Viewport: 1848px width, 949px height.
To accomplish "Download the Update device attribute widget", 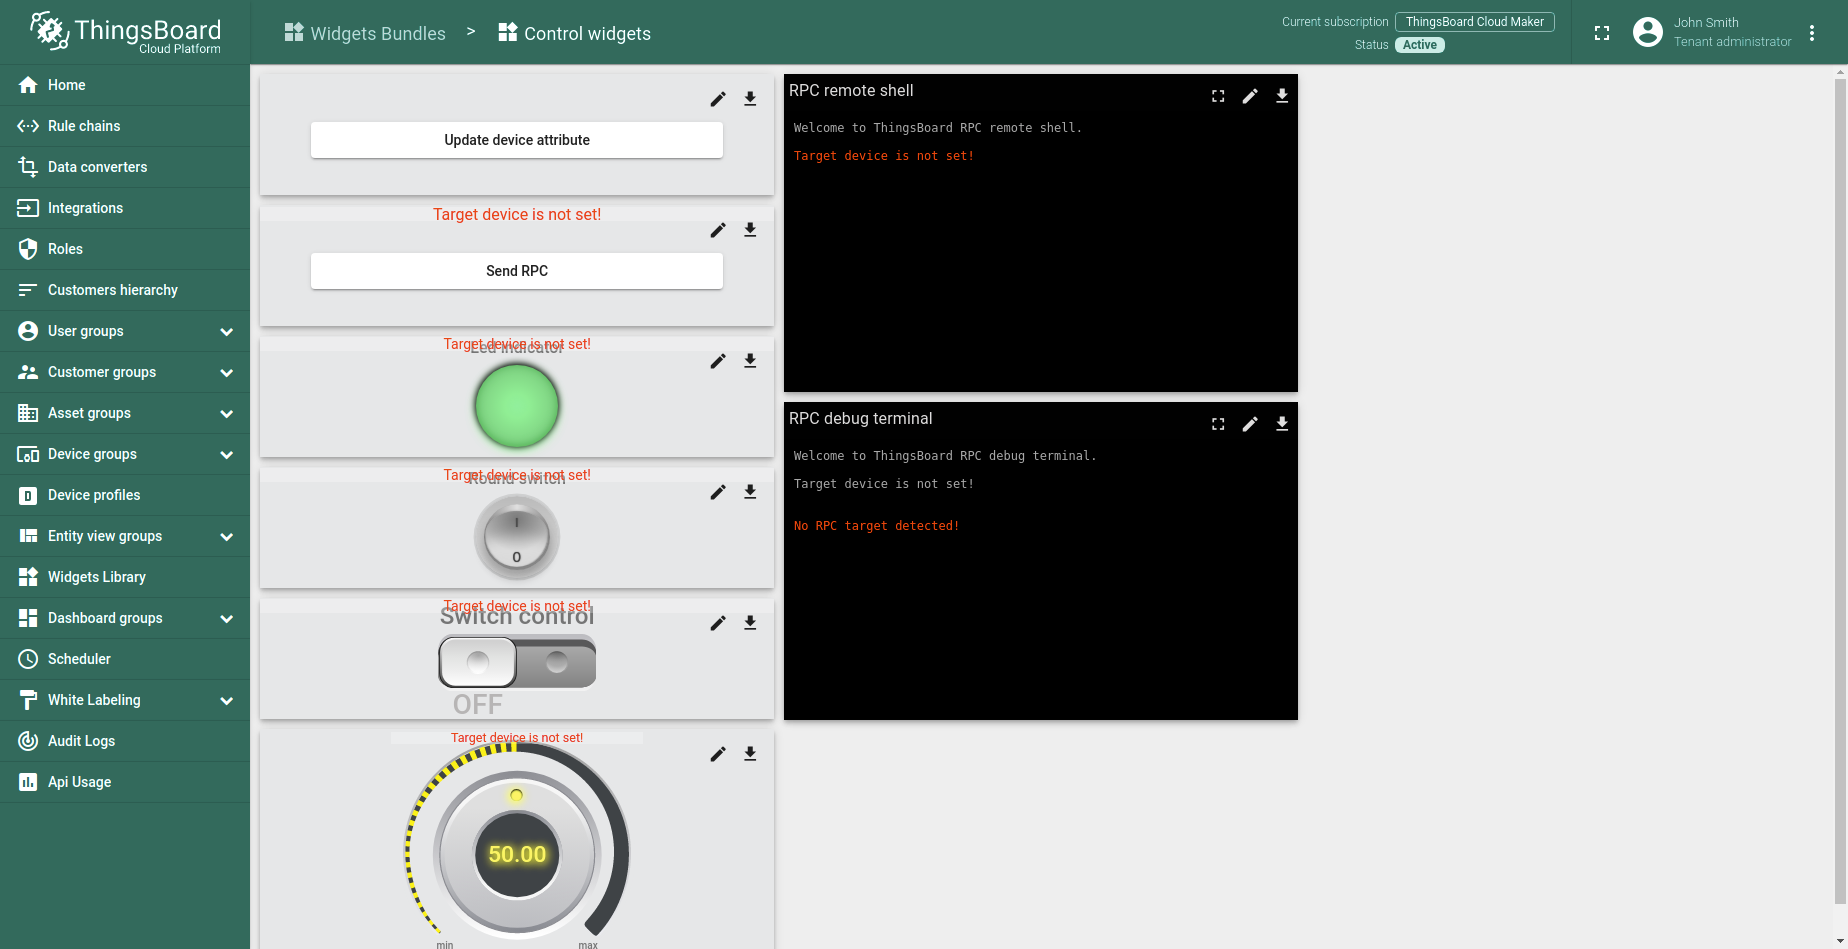I will point(750,99).
